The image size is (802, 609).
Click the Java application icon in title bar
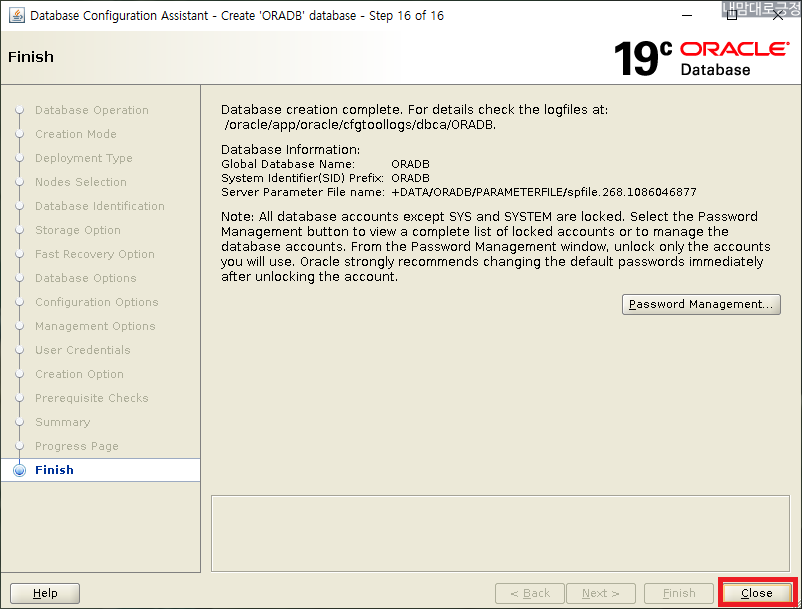(x=17, y=15)
